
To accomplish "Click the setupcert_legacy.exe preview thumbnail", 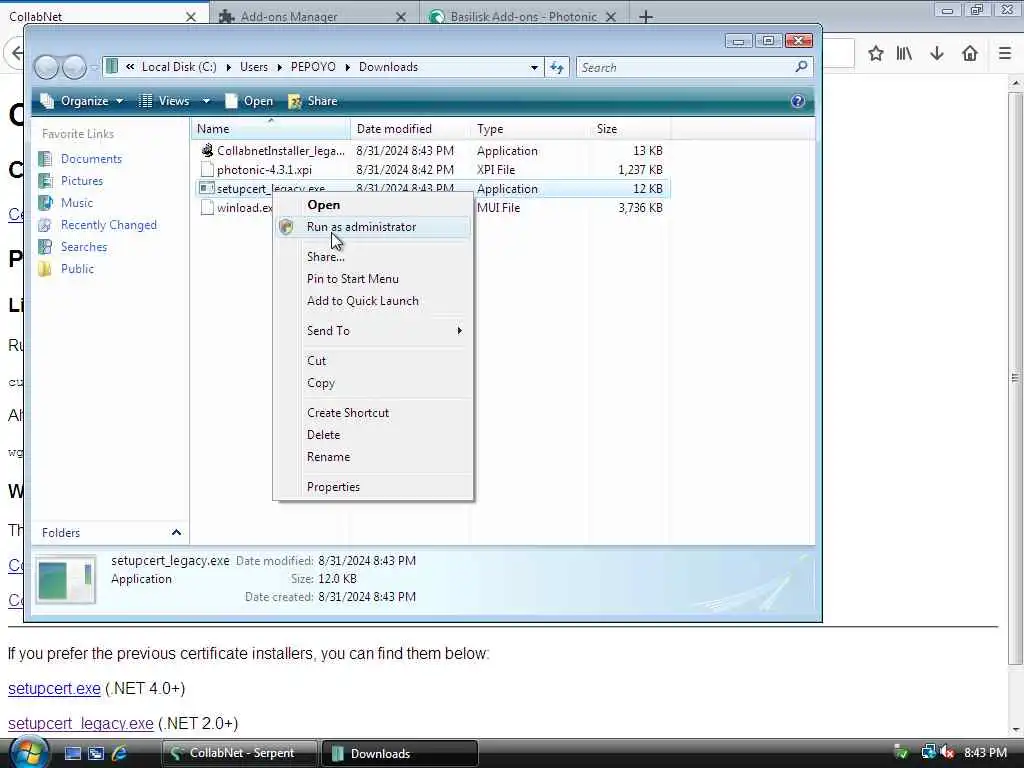I will pyautogui.click(x=66, y=579).
